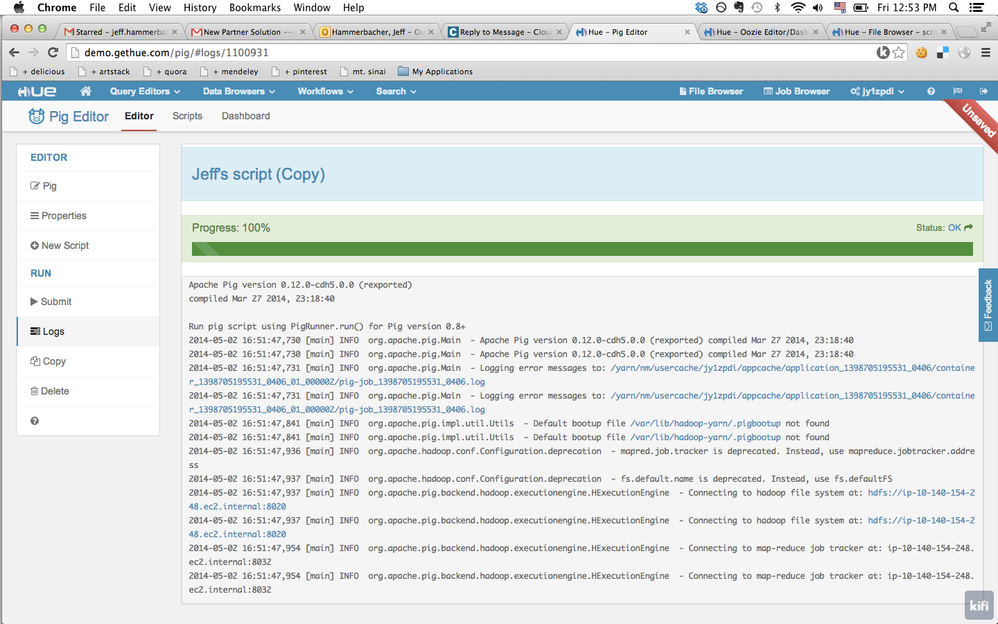The height and width of the screenshot is (624, 998).
Task: Open the Bookmarks menu
Action: click(255, 8)
